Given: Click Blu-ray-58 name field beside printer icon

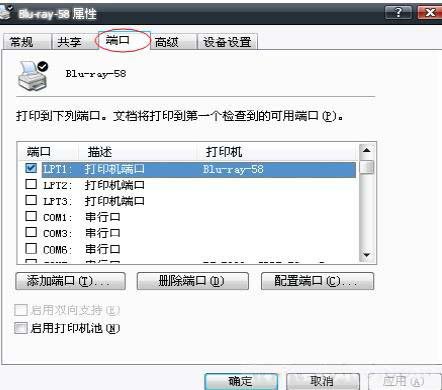Looking at the screenshot, I should click(x=96, y=74).
